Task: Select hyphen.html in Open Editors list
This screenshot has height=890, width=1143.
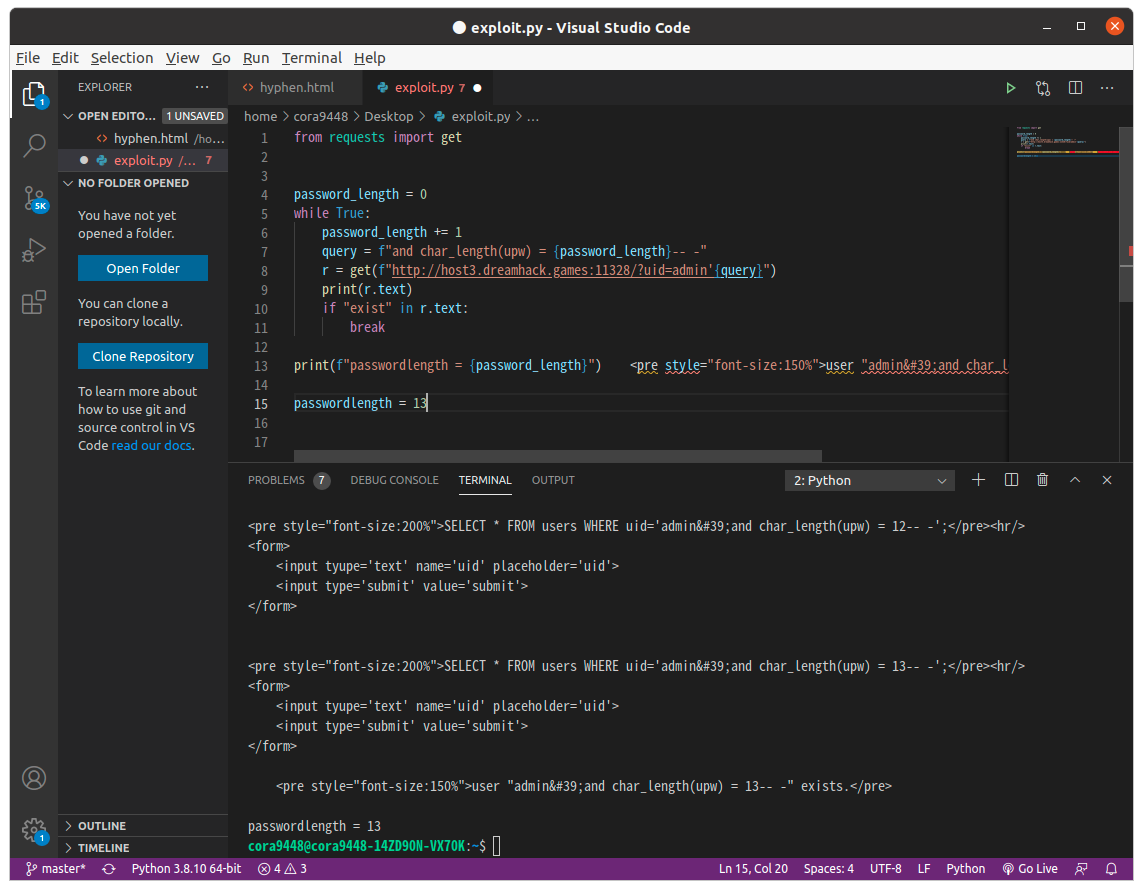Action: [x=144, y=138]
